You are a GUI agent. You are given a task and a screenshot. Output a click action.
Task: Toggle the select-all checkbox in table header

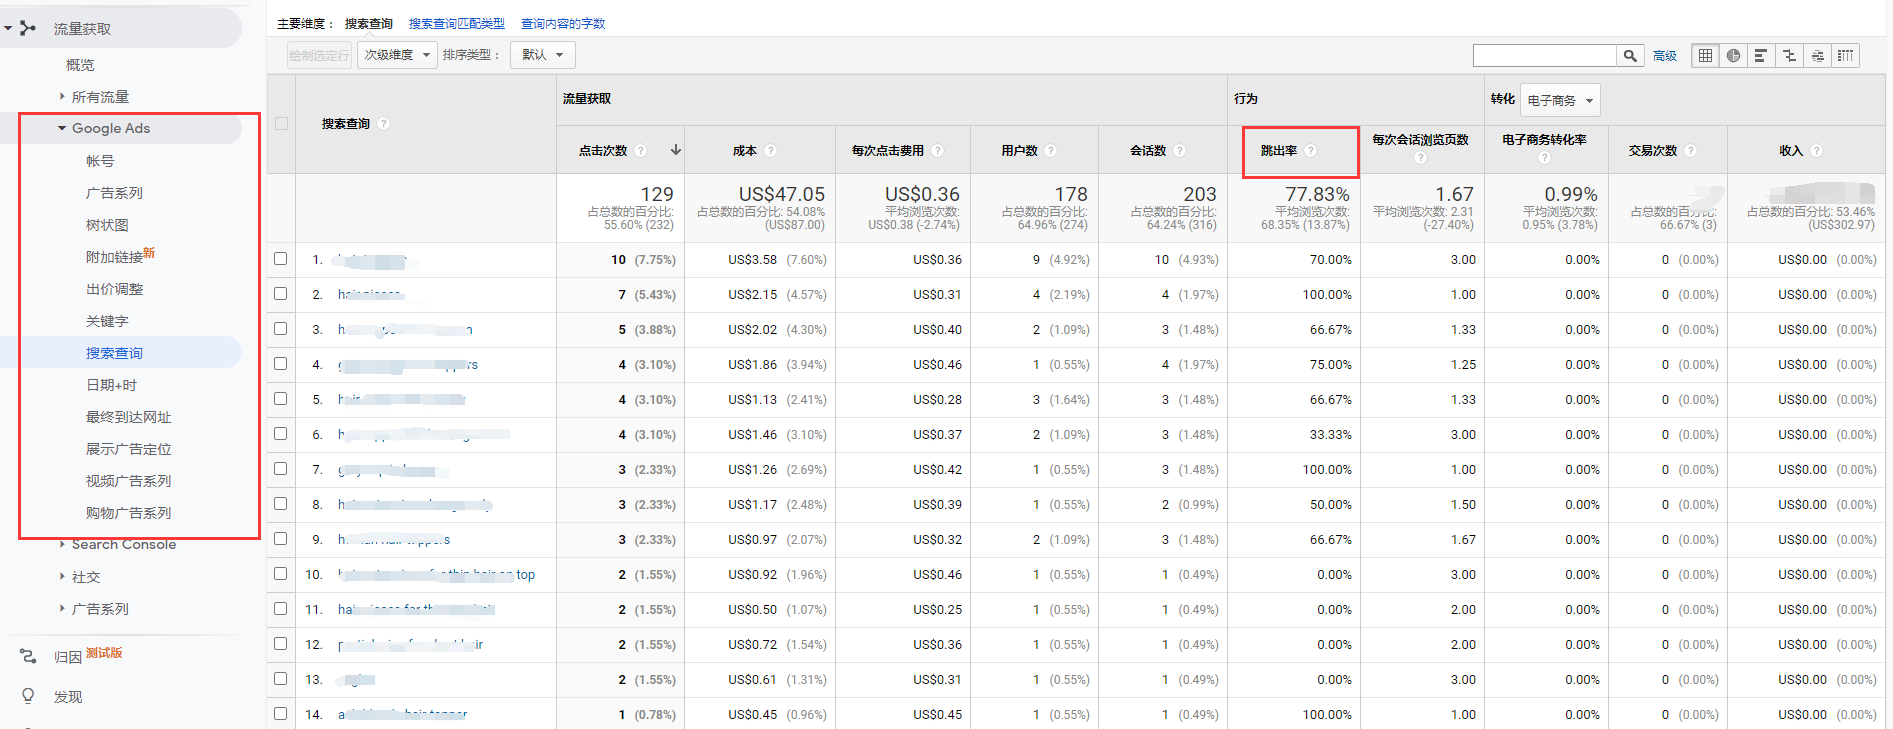pos(281,124)
